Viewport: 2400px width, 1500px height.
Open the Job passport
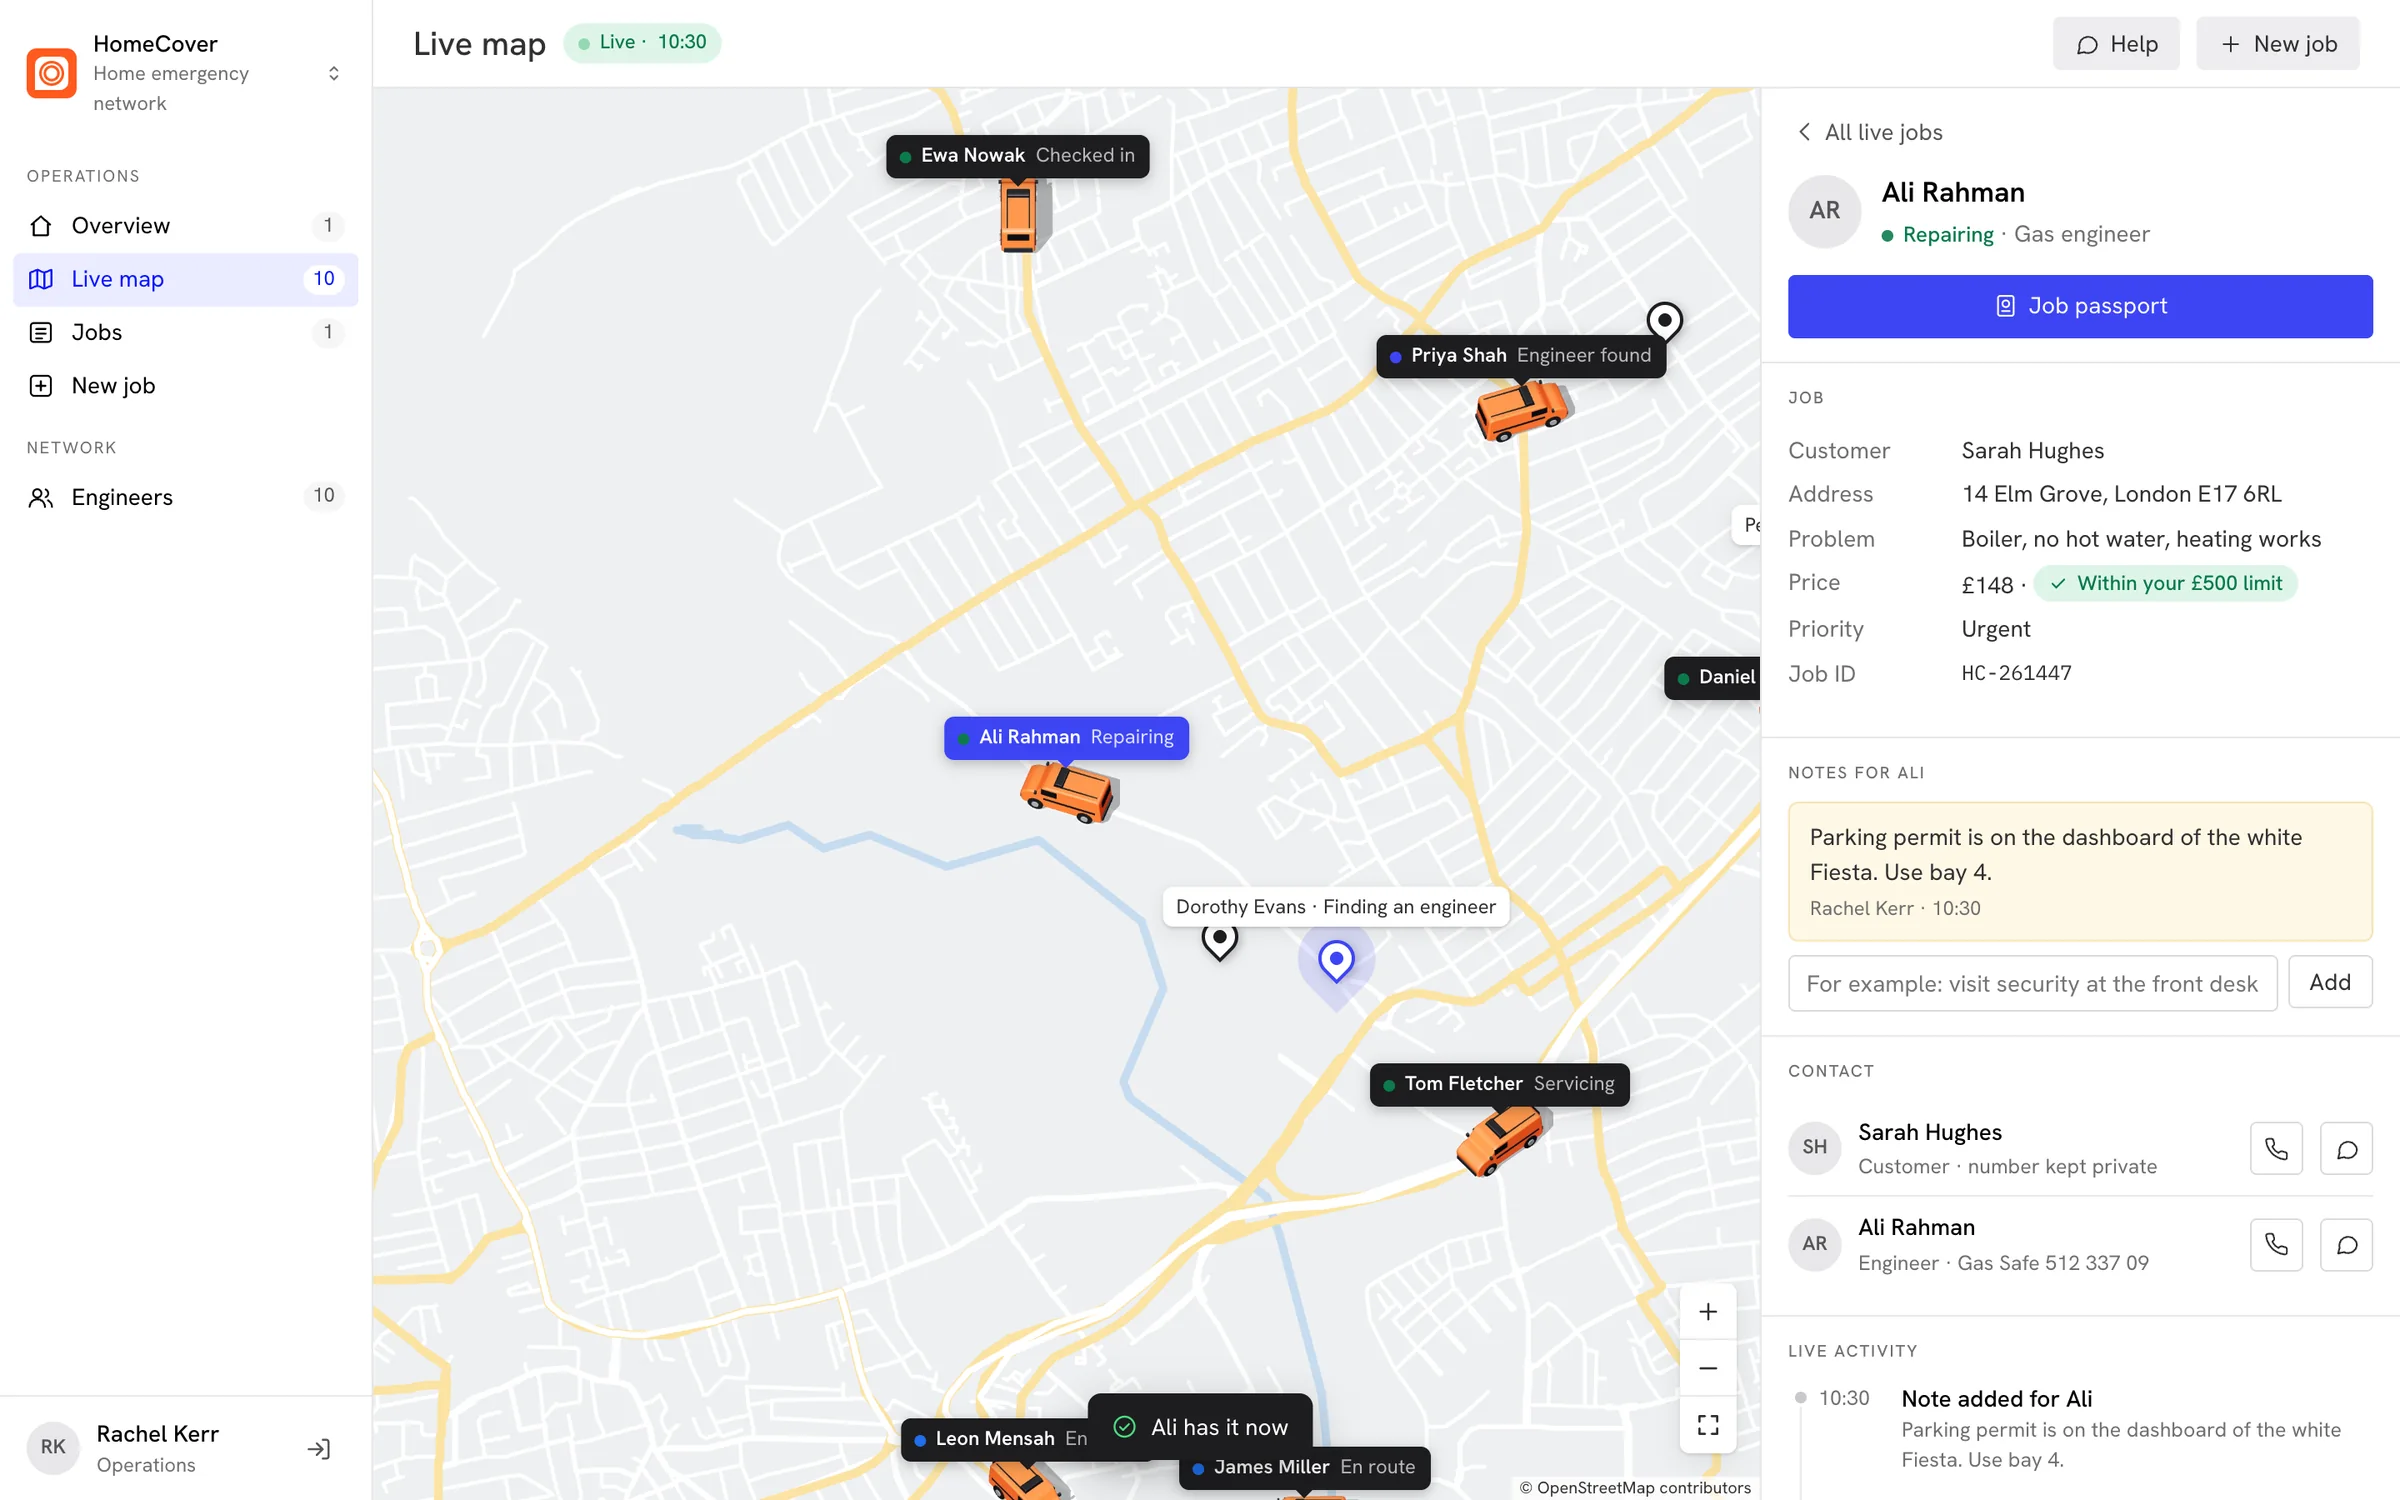coord(2080,306)
